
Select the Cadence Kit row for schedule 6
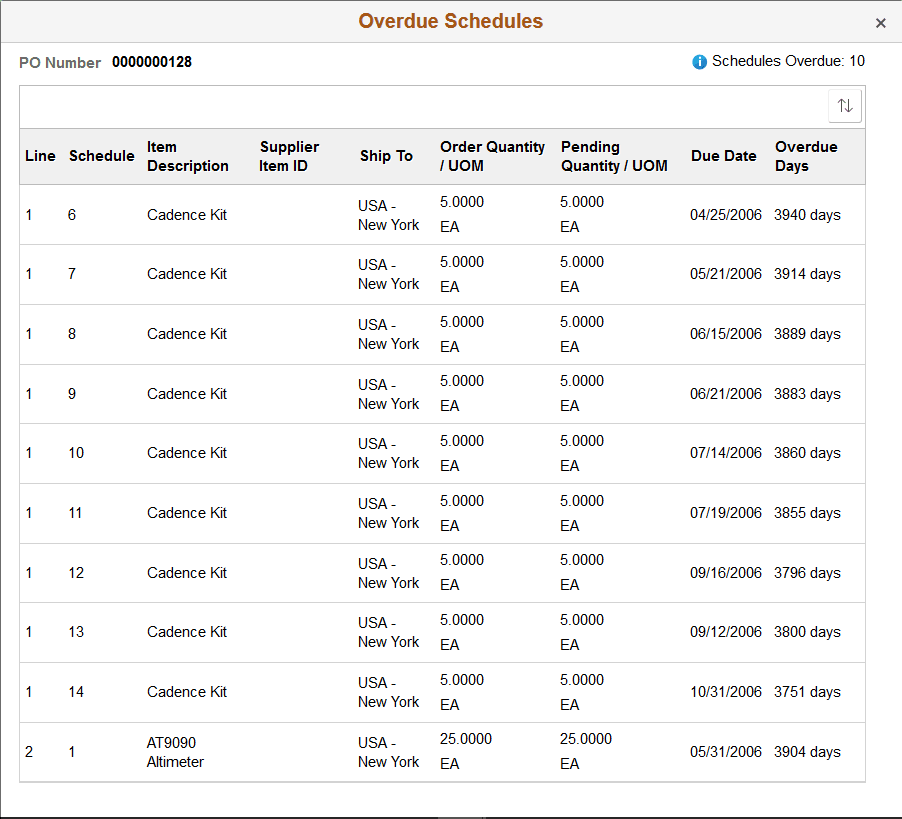click(187, 214)
